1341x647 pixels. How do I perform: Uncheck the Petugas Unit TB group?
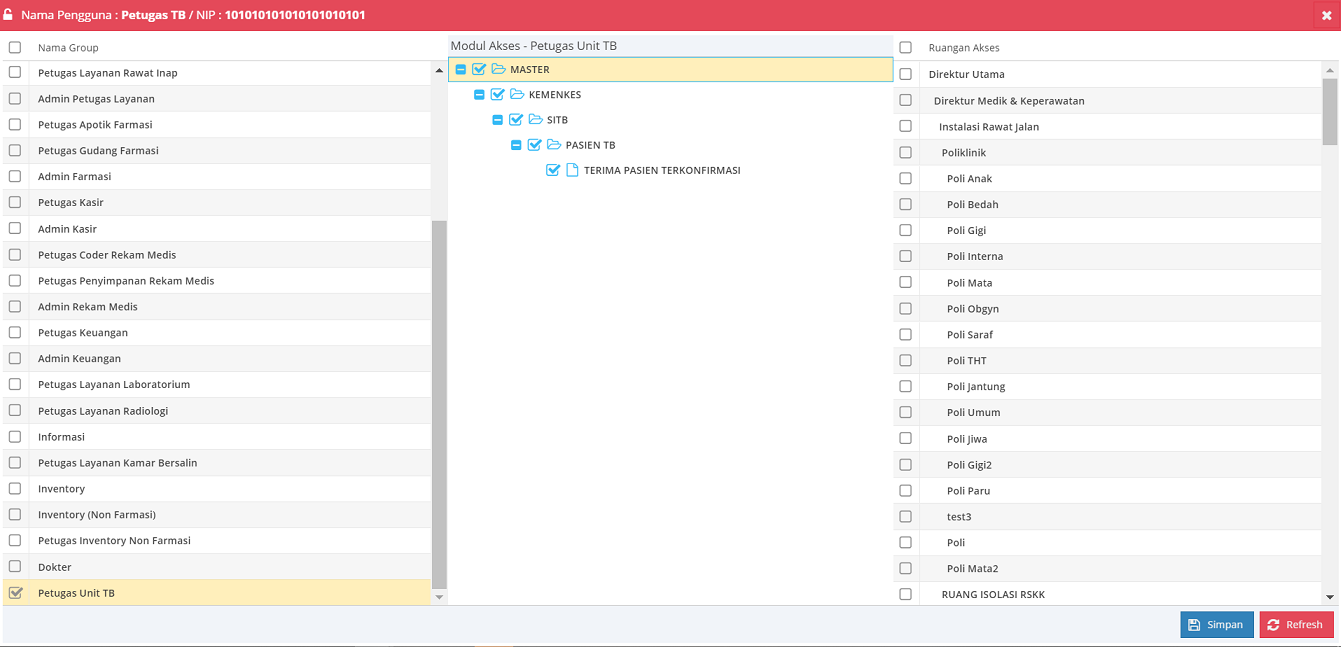click(15, 593)
